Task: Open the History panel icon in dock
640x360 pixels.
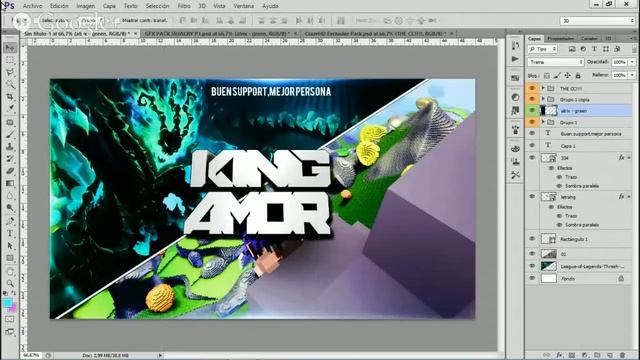Action: click(x=515, y=46)
